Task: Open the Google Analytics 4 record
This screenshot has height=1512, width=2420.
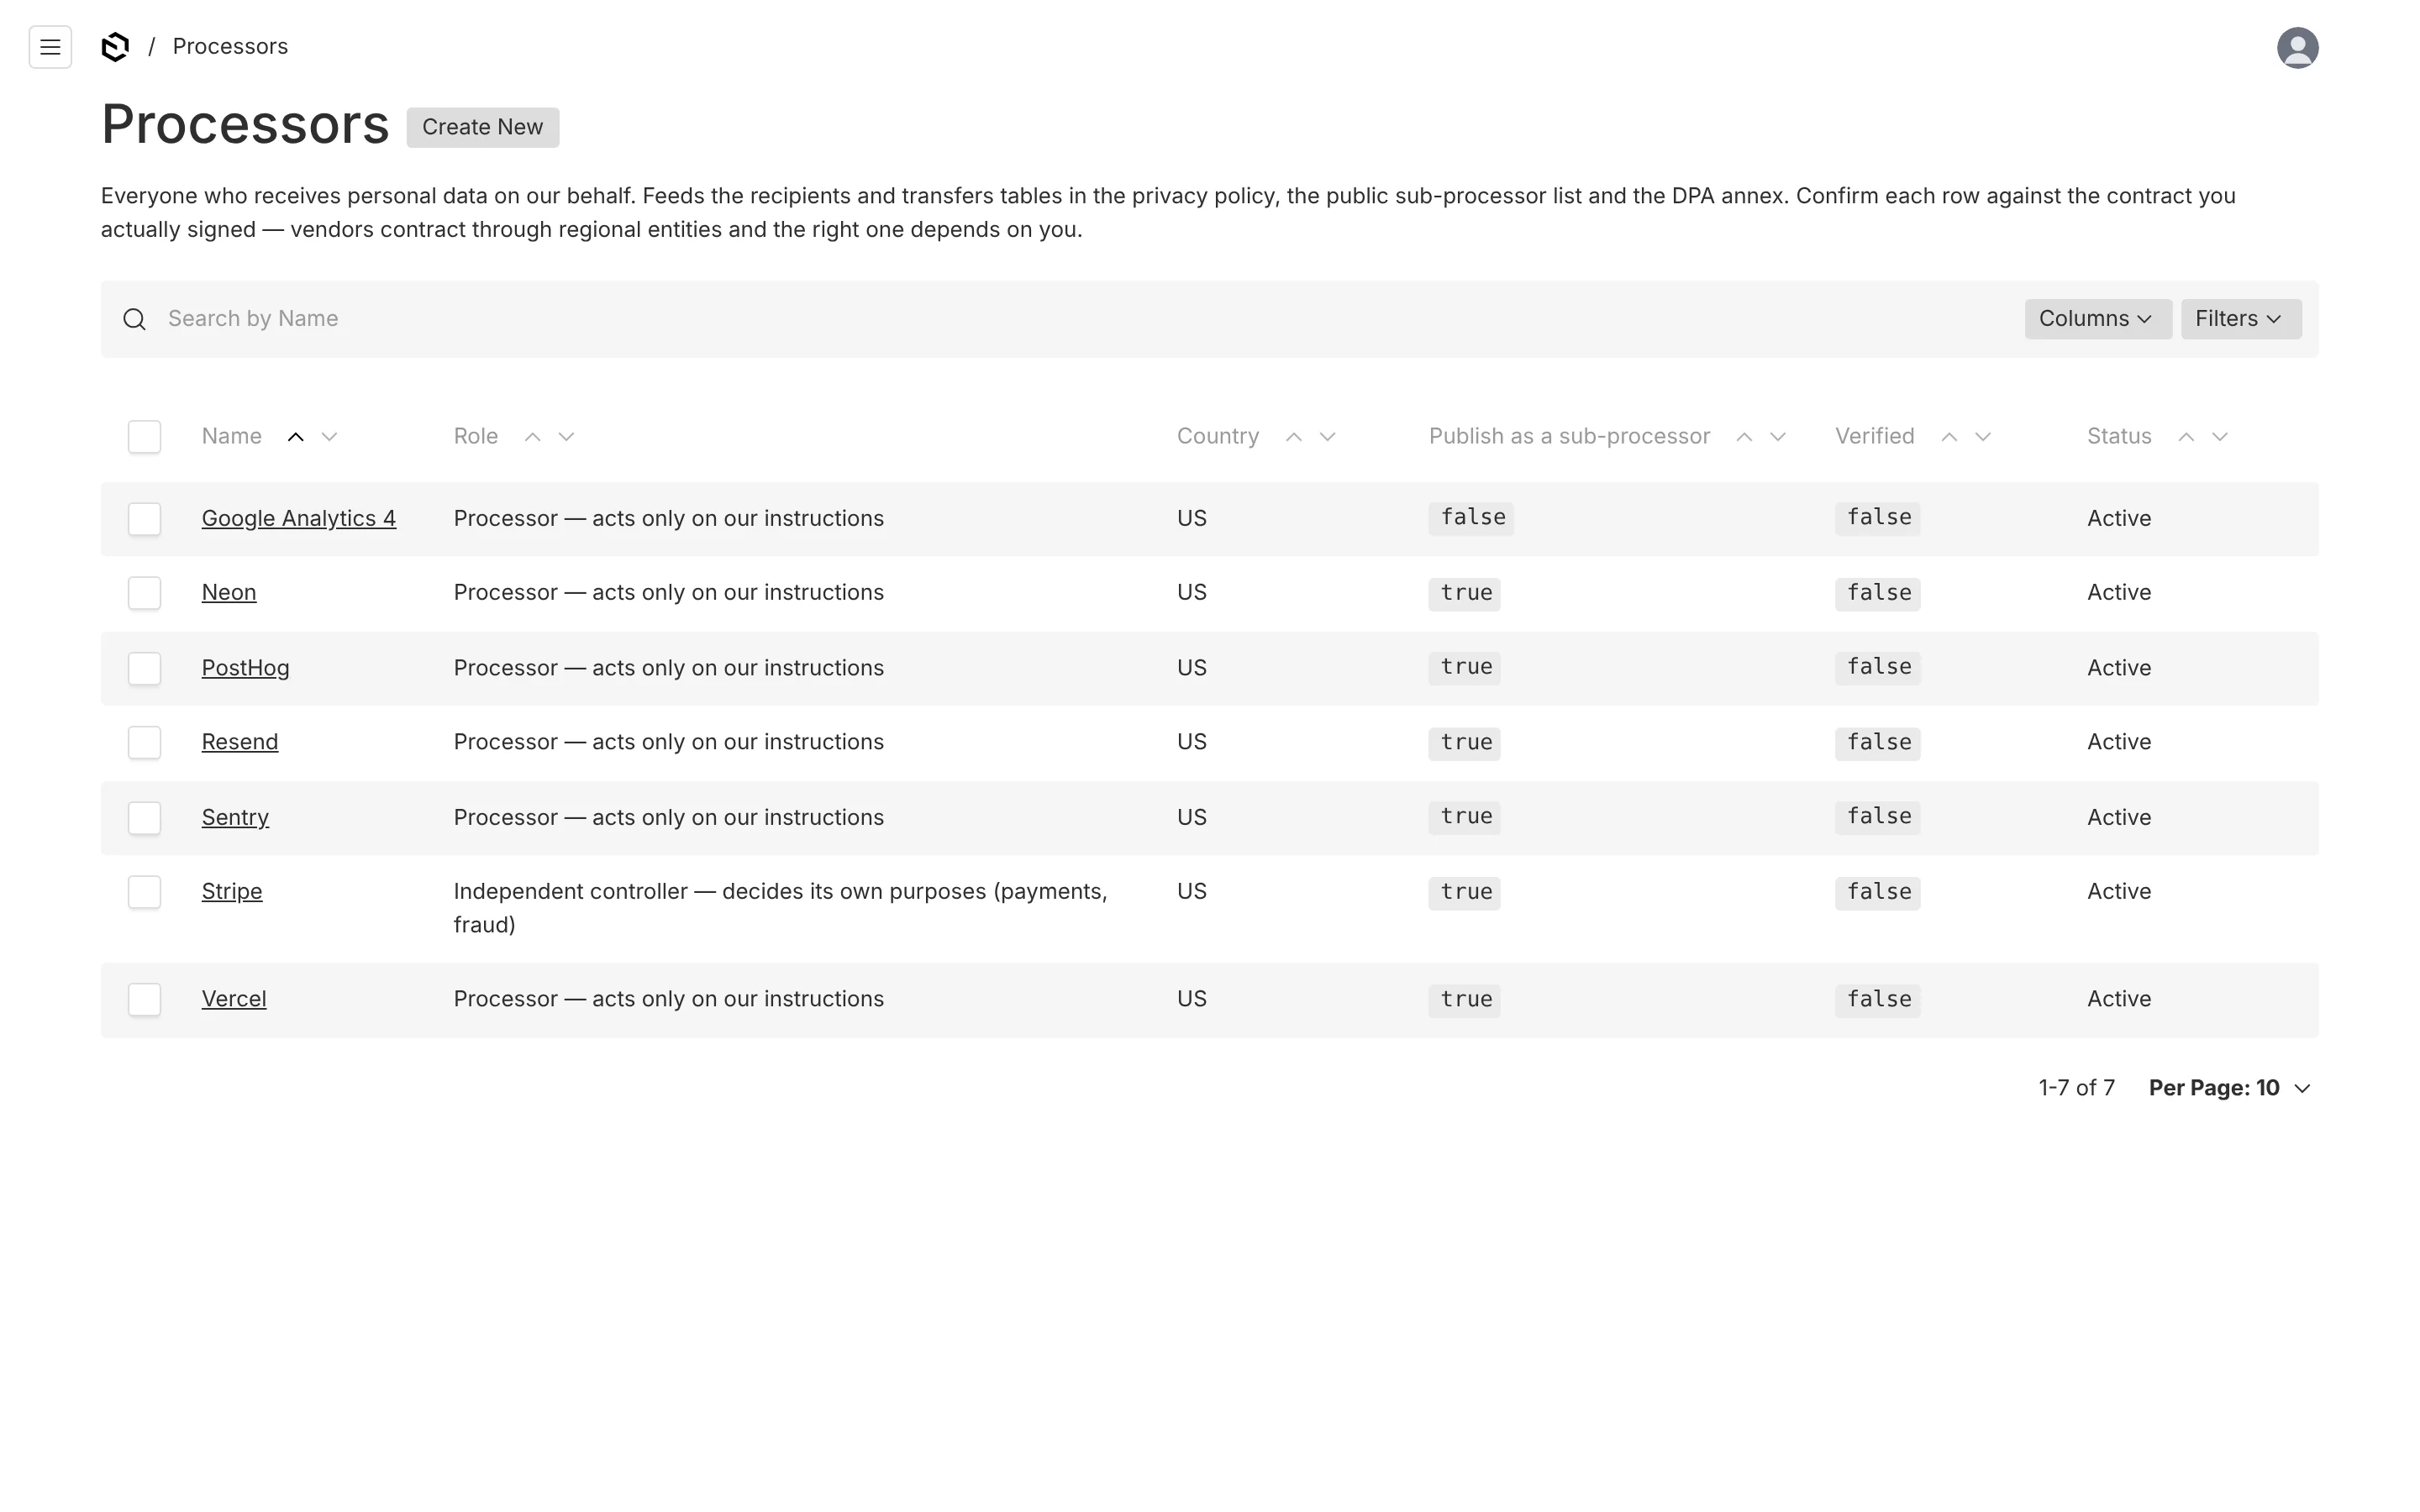Action: [298, 519]
